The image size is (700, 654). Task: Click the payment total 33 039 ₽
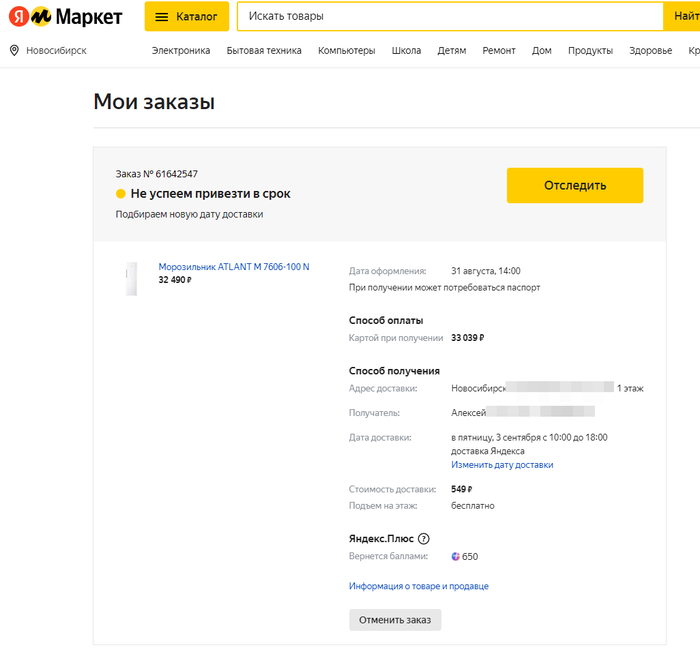click(467, 338)
